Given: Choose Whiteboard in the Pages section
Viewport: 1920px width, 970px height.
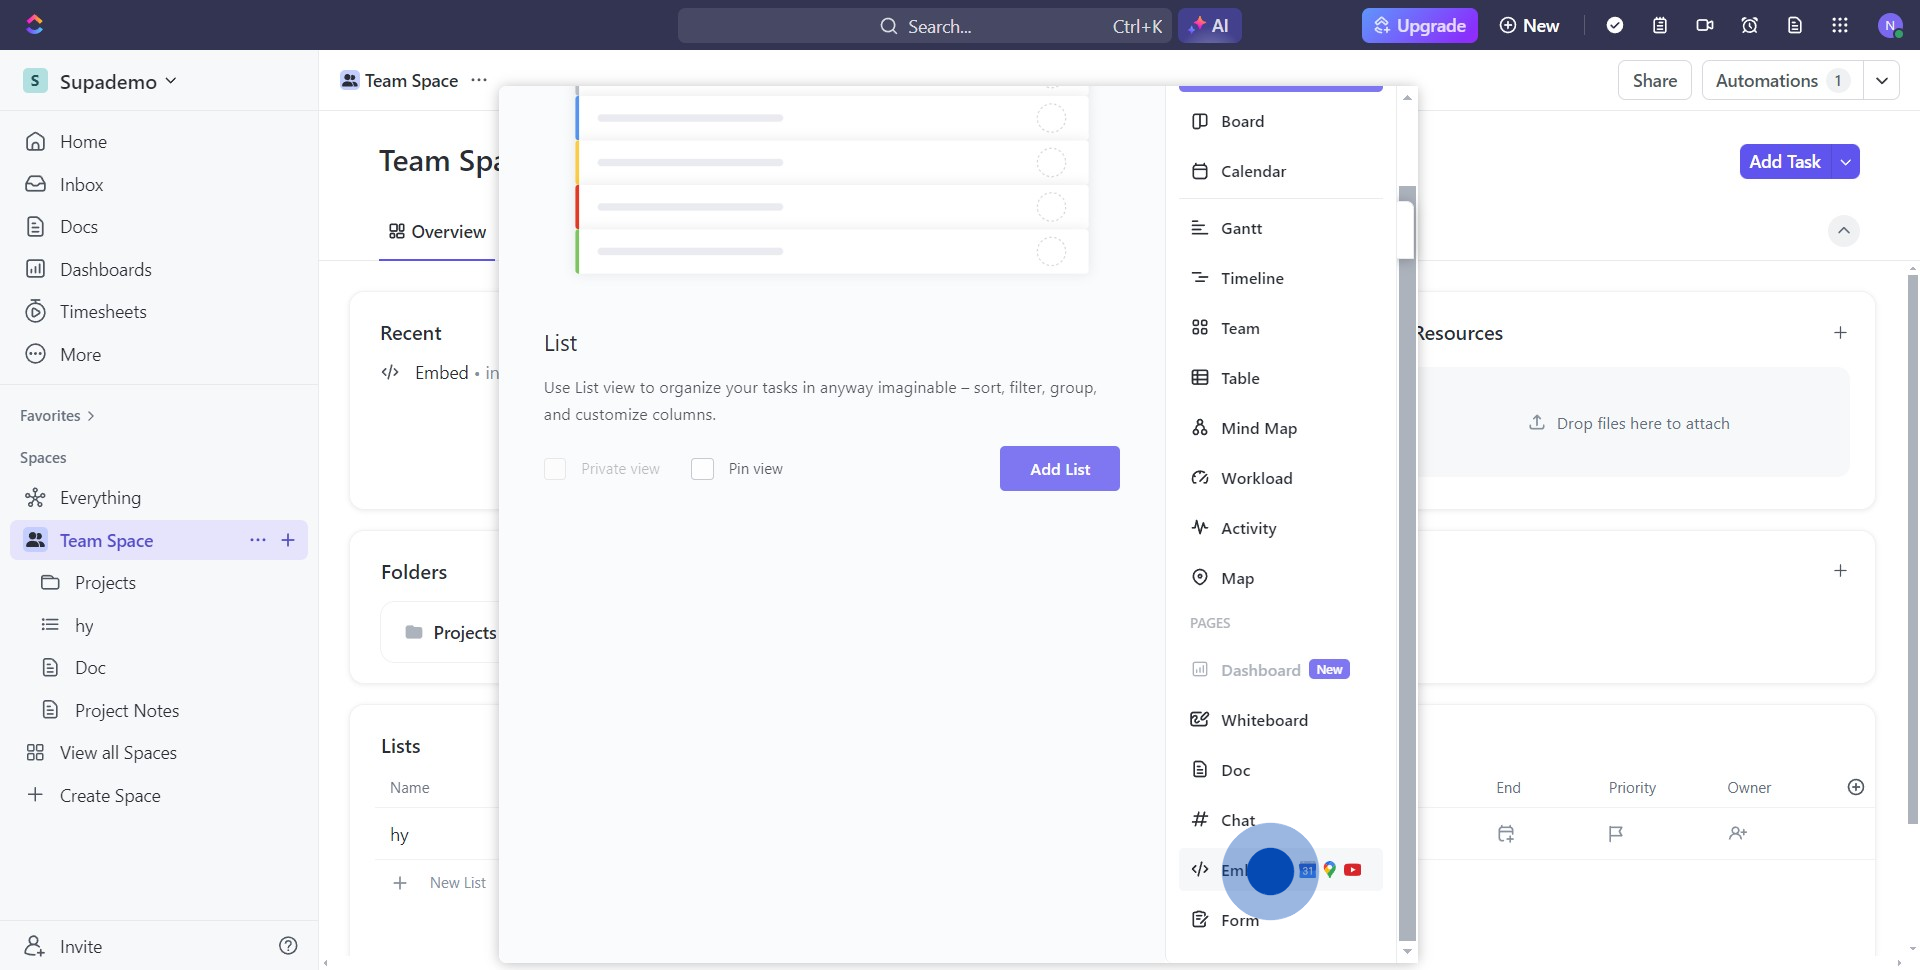Looking at the screenshot, I should pos(1264,720).
